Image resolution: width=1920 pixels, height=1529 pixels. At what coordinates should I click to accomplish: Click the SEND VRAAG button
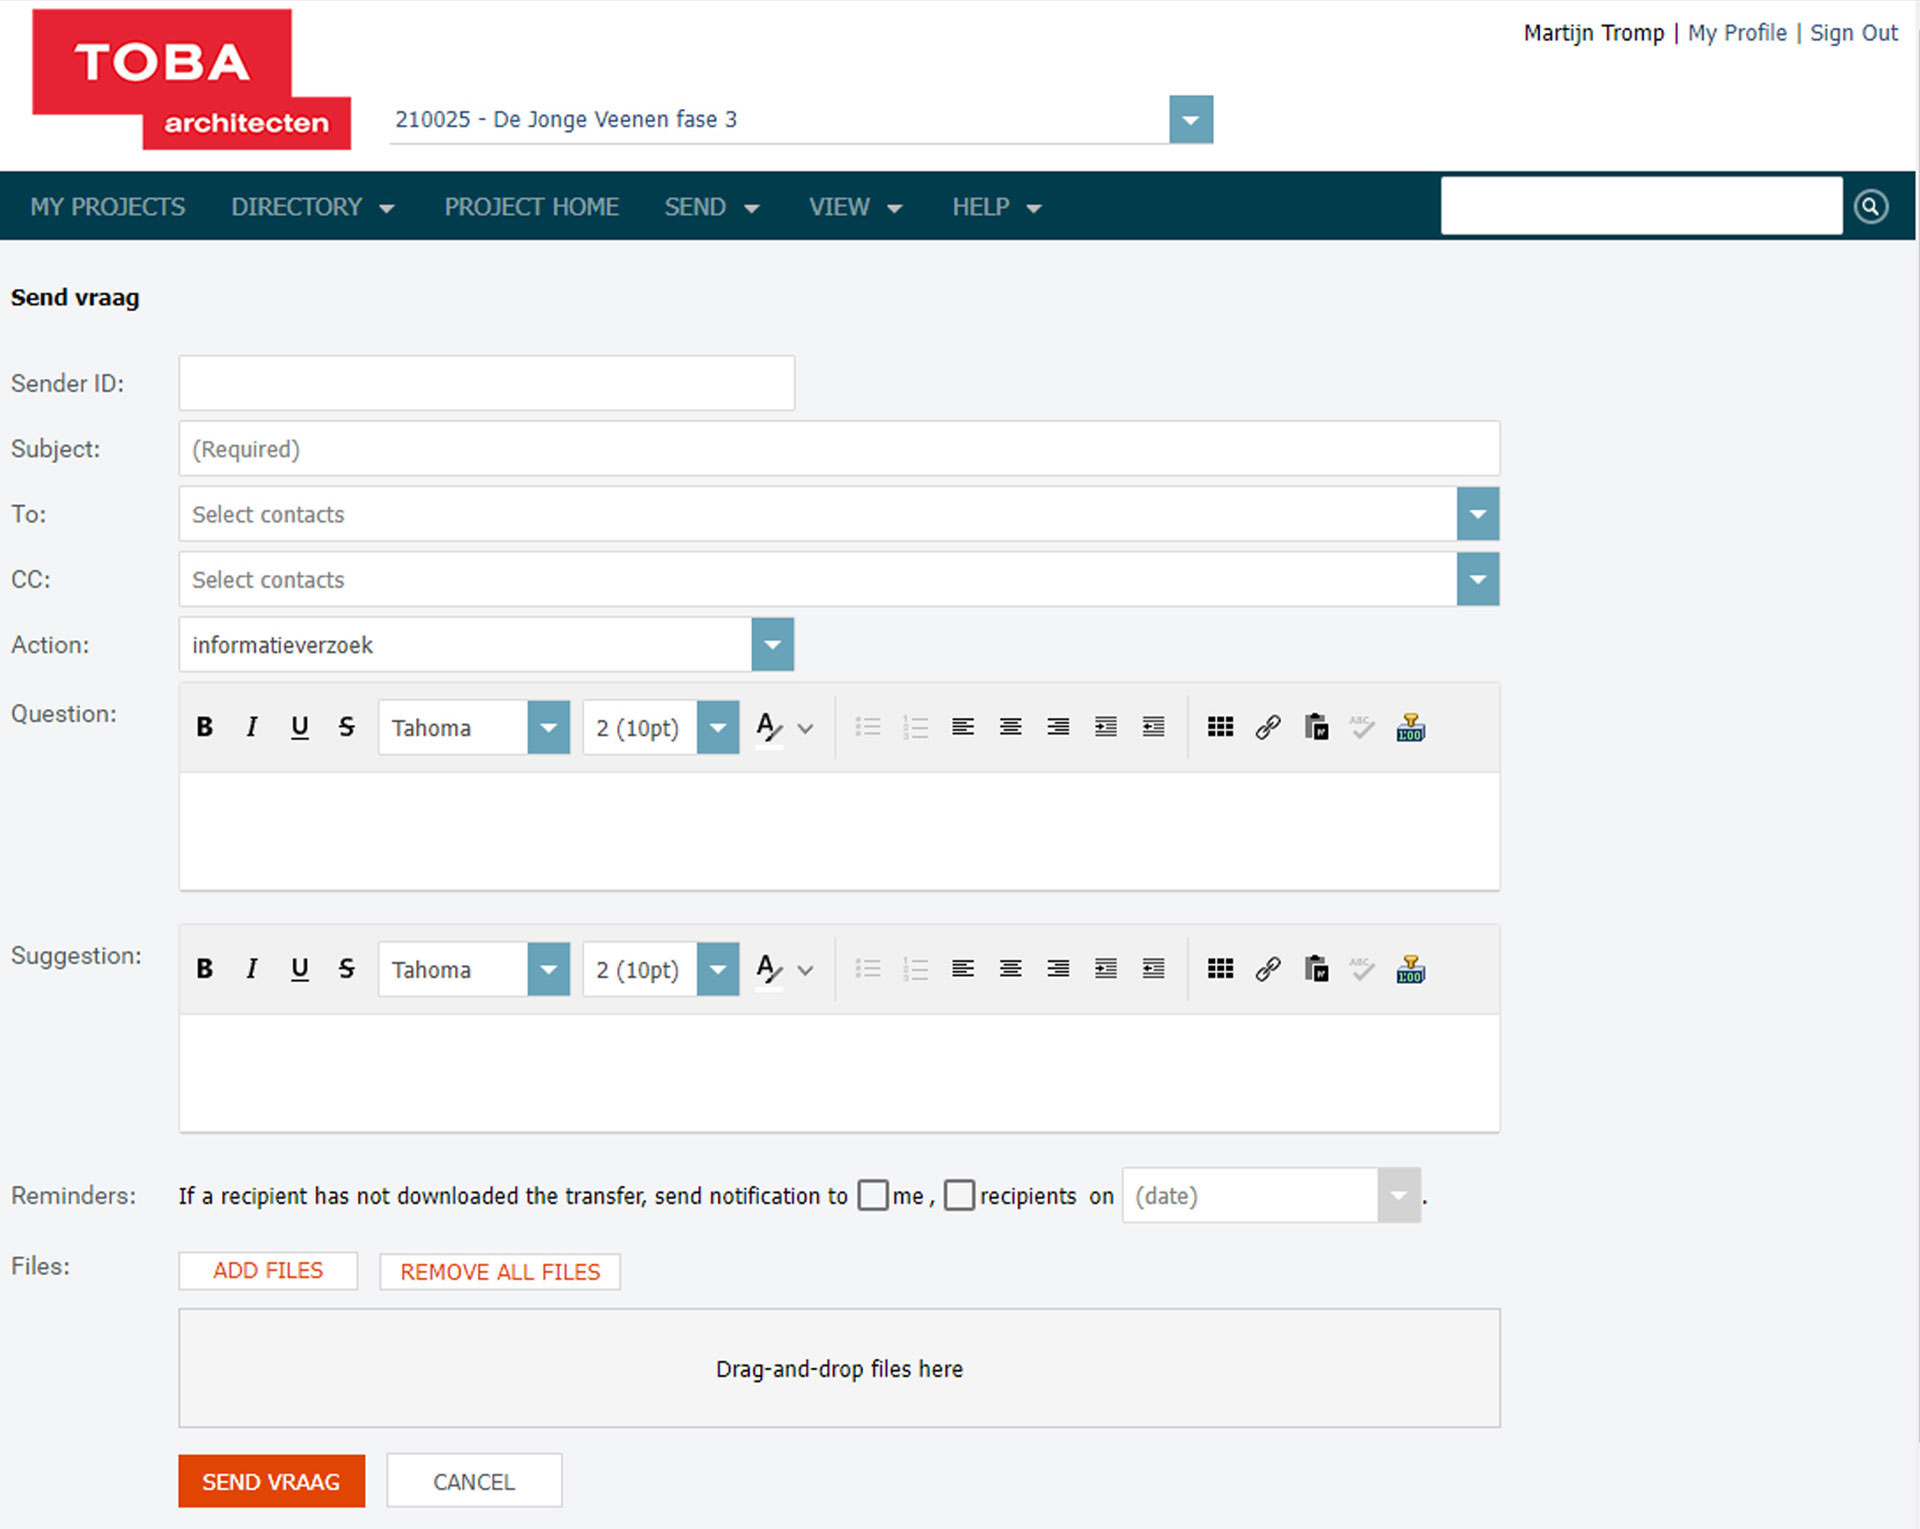[x=271, y=1481]
